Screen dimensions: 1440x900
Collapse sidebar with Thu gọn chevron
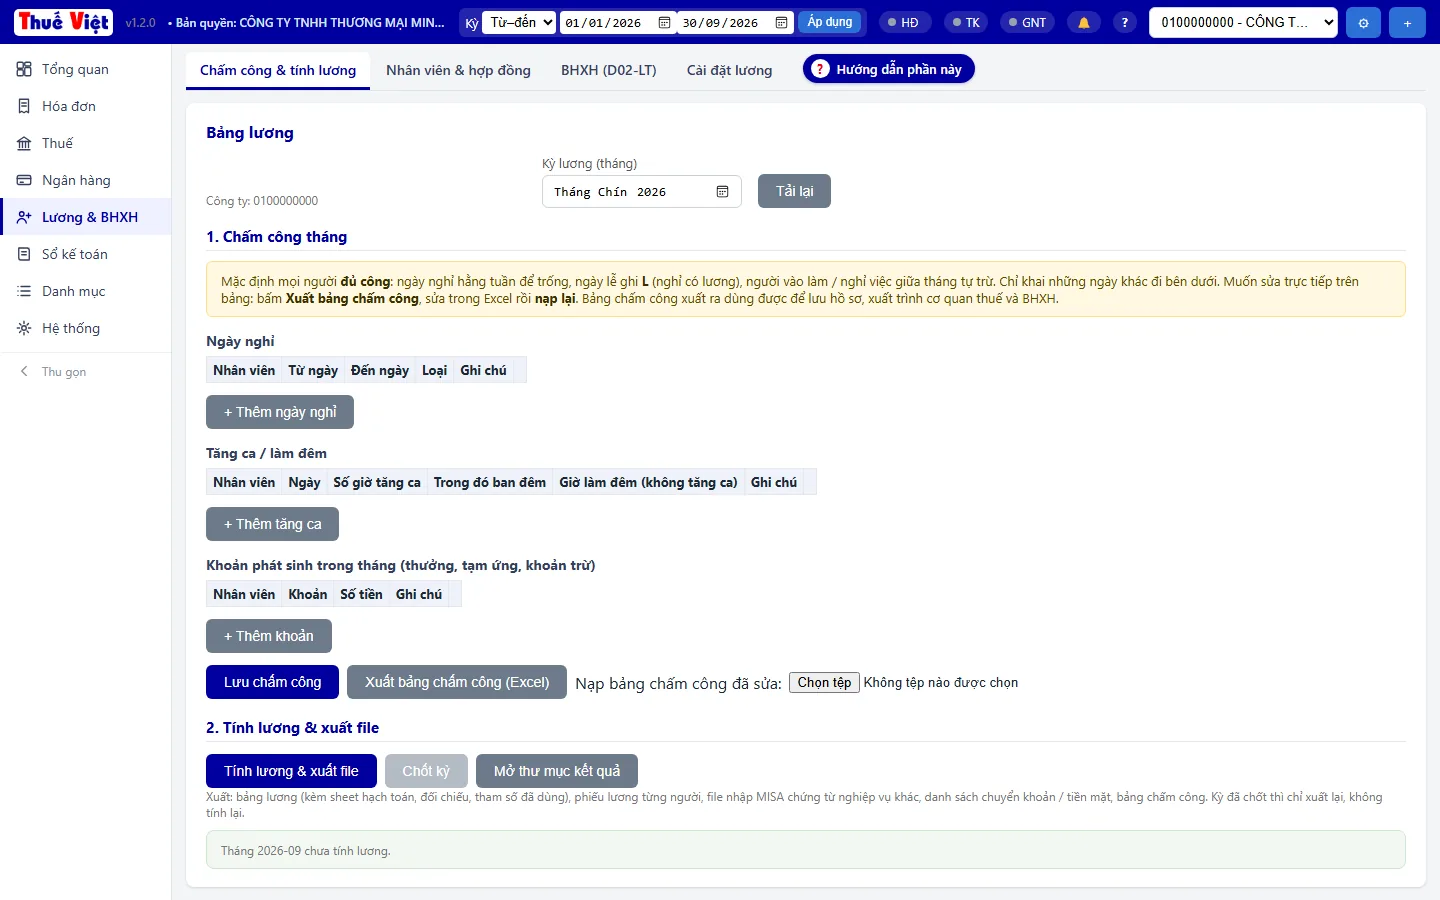[24, 371]
